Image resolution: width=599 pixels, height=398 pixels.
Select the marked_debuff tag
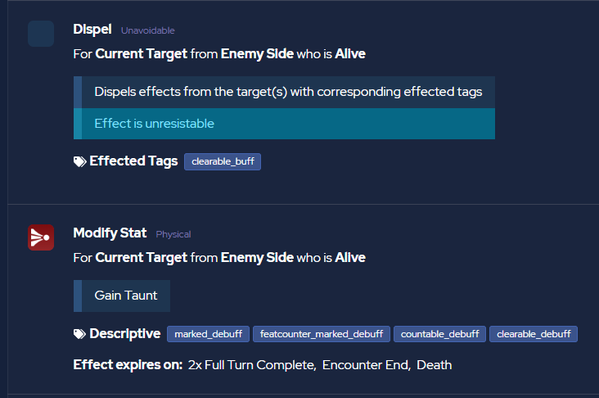208,334
